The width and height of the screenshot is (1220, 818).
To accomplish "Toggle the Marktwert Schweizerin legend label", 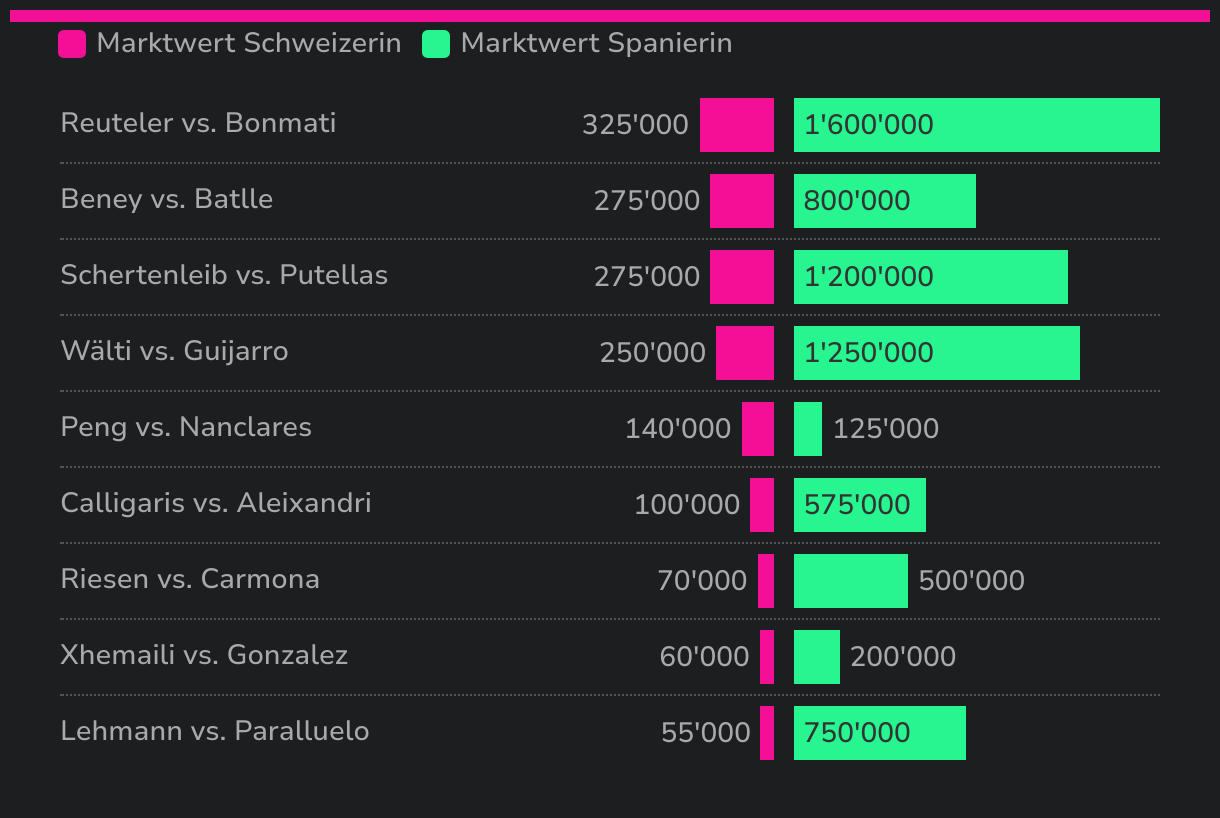I will tap(249, 44).
